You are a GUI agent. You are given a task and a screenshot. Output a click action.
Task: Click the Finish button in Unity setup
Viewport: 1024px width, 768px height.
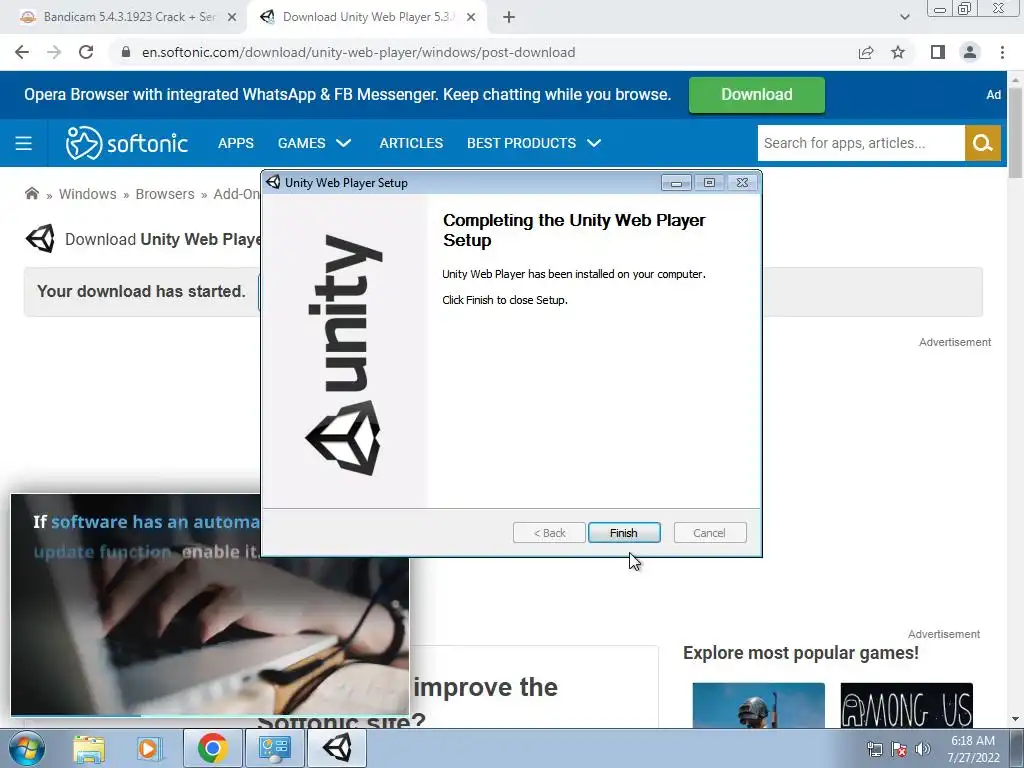624,533
